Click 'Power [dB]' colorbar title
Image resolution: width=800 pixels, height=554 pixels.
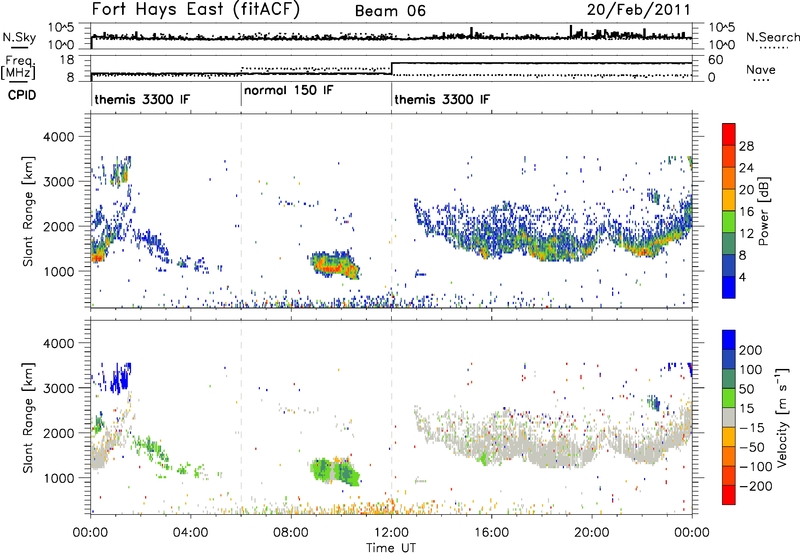coord(764,211)
